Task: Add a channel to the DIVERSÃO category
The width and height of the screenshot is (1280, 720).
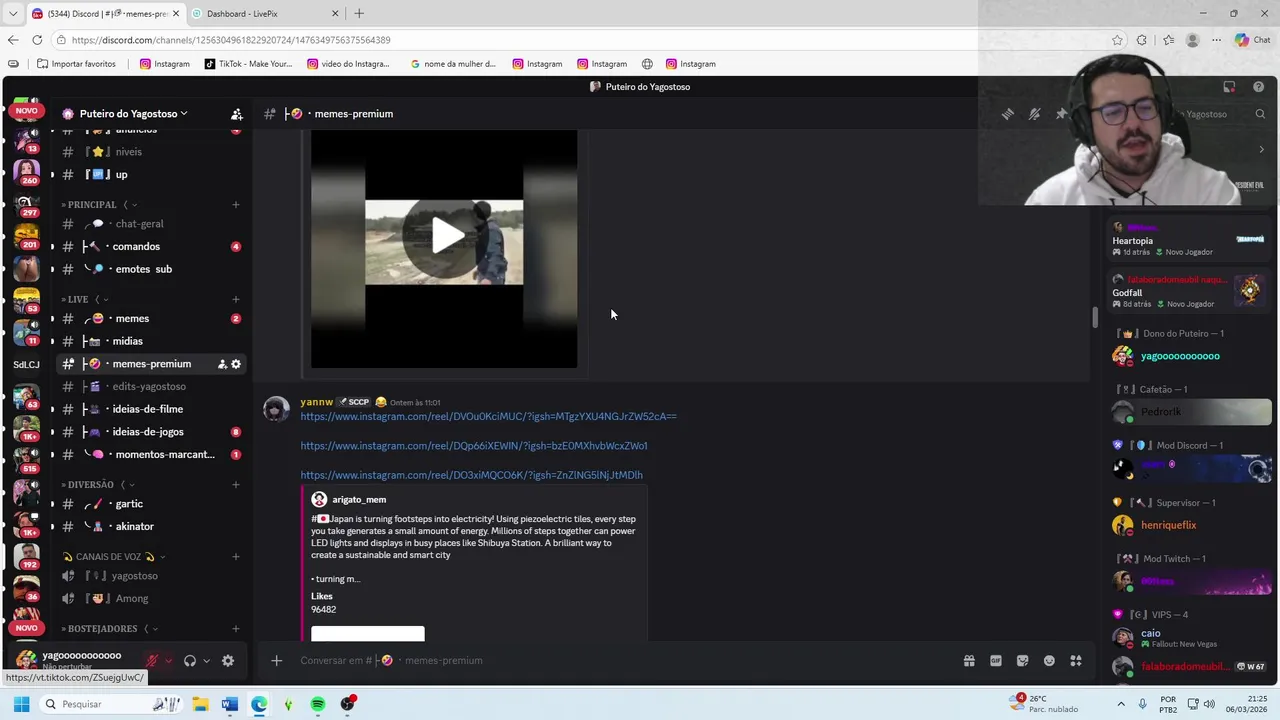Action: pos(236,484)
